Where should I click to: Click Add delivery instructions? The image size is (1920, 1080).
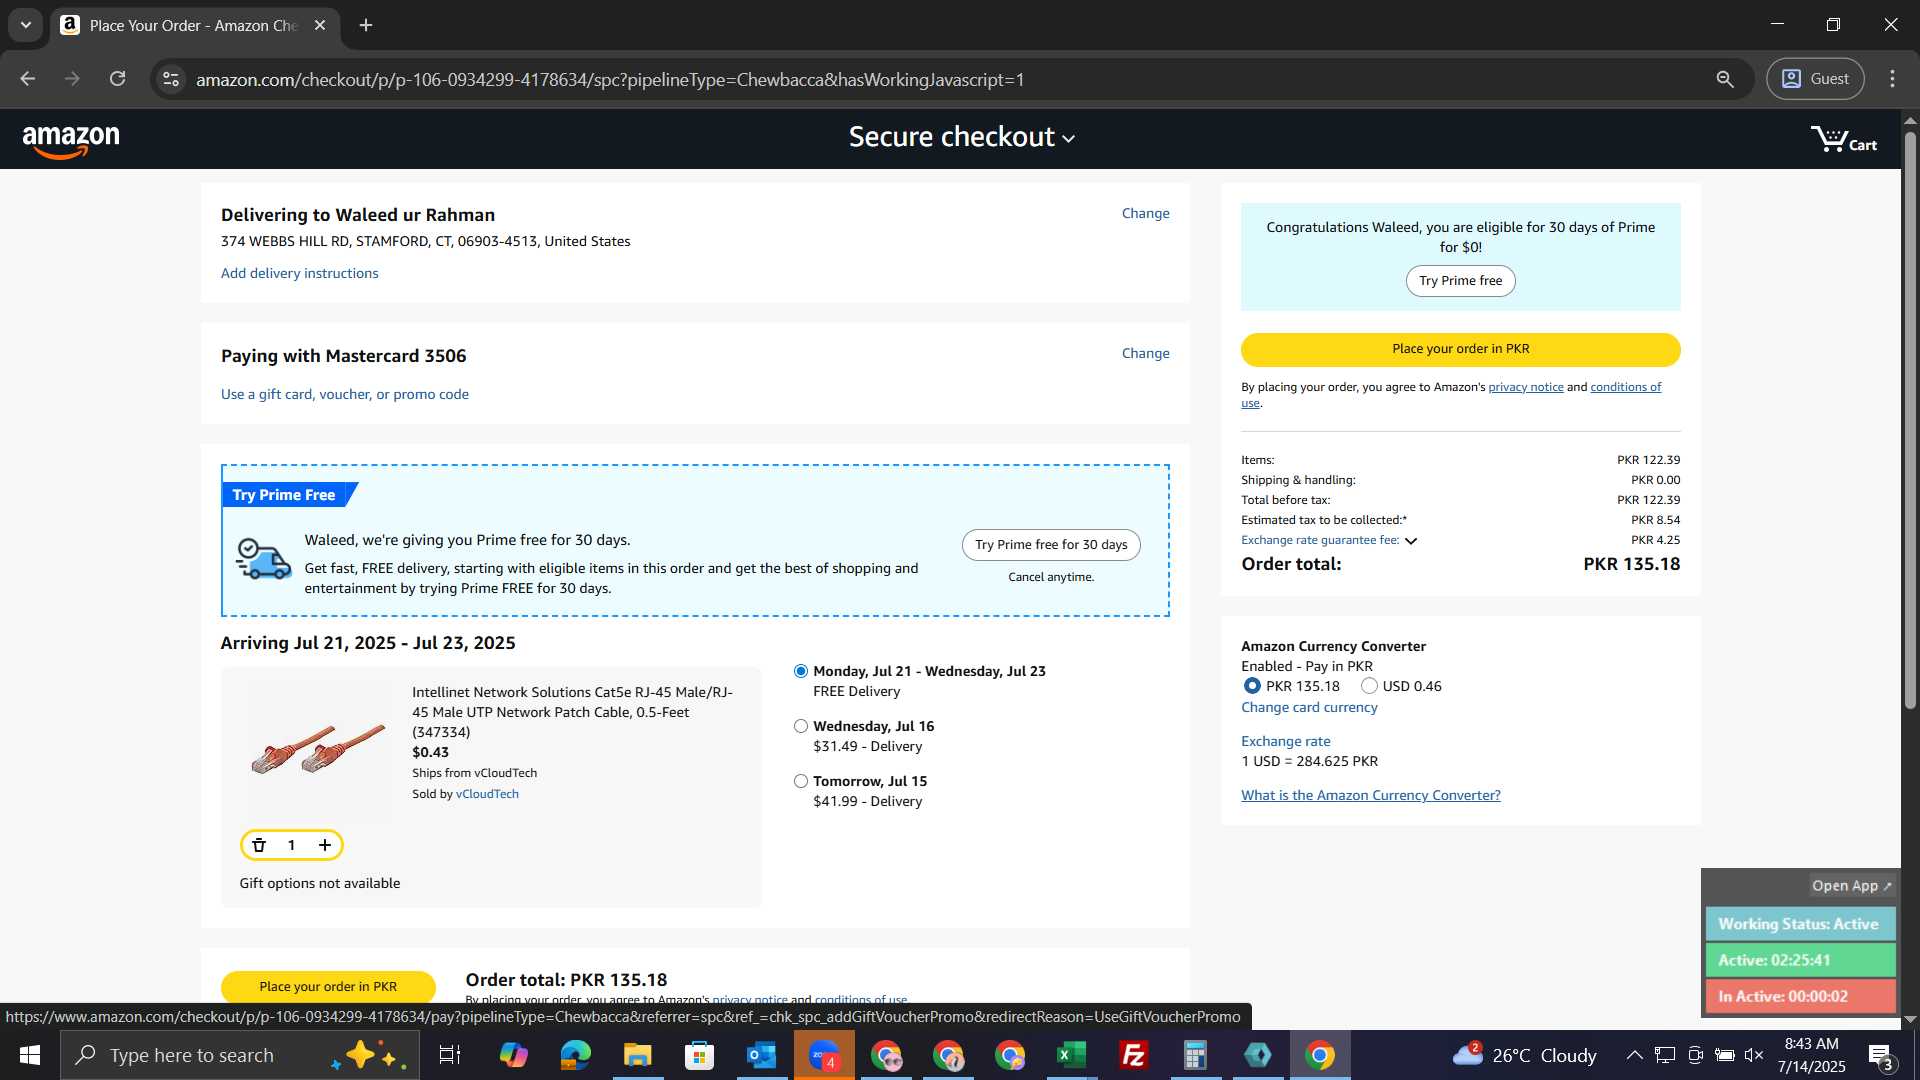click(x=299, y=273)
